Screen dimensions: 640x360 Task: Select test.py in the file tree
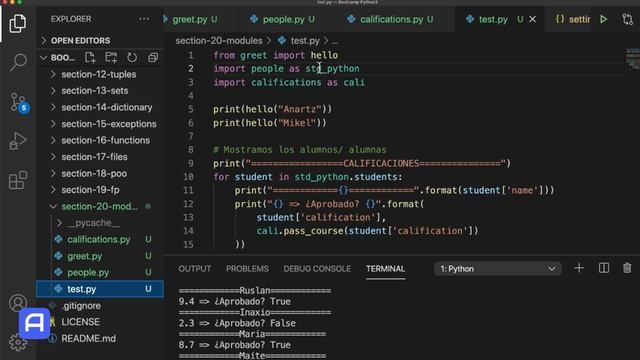coord(100,289)
